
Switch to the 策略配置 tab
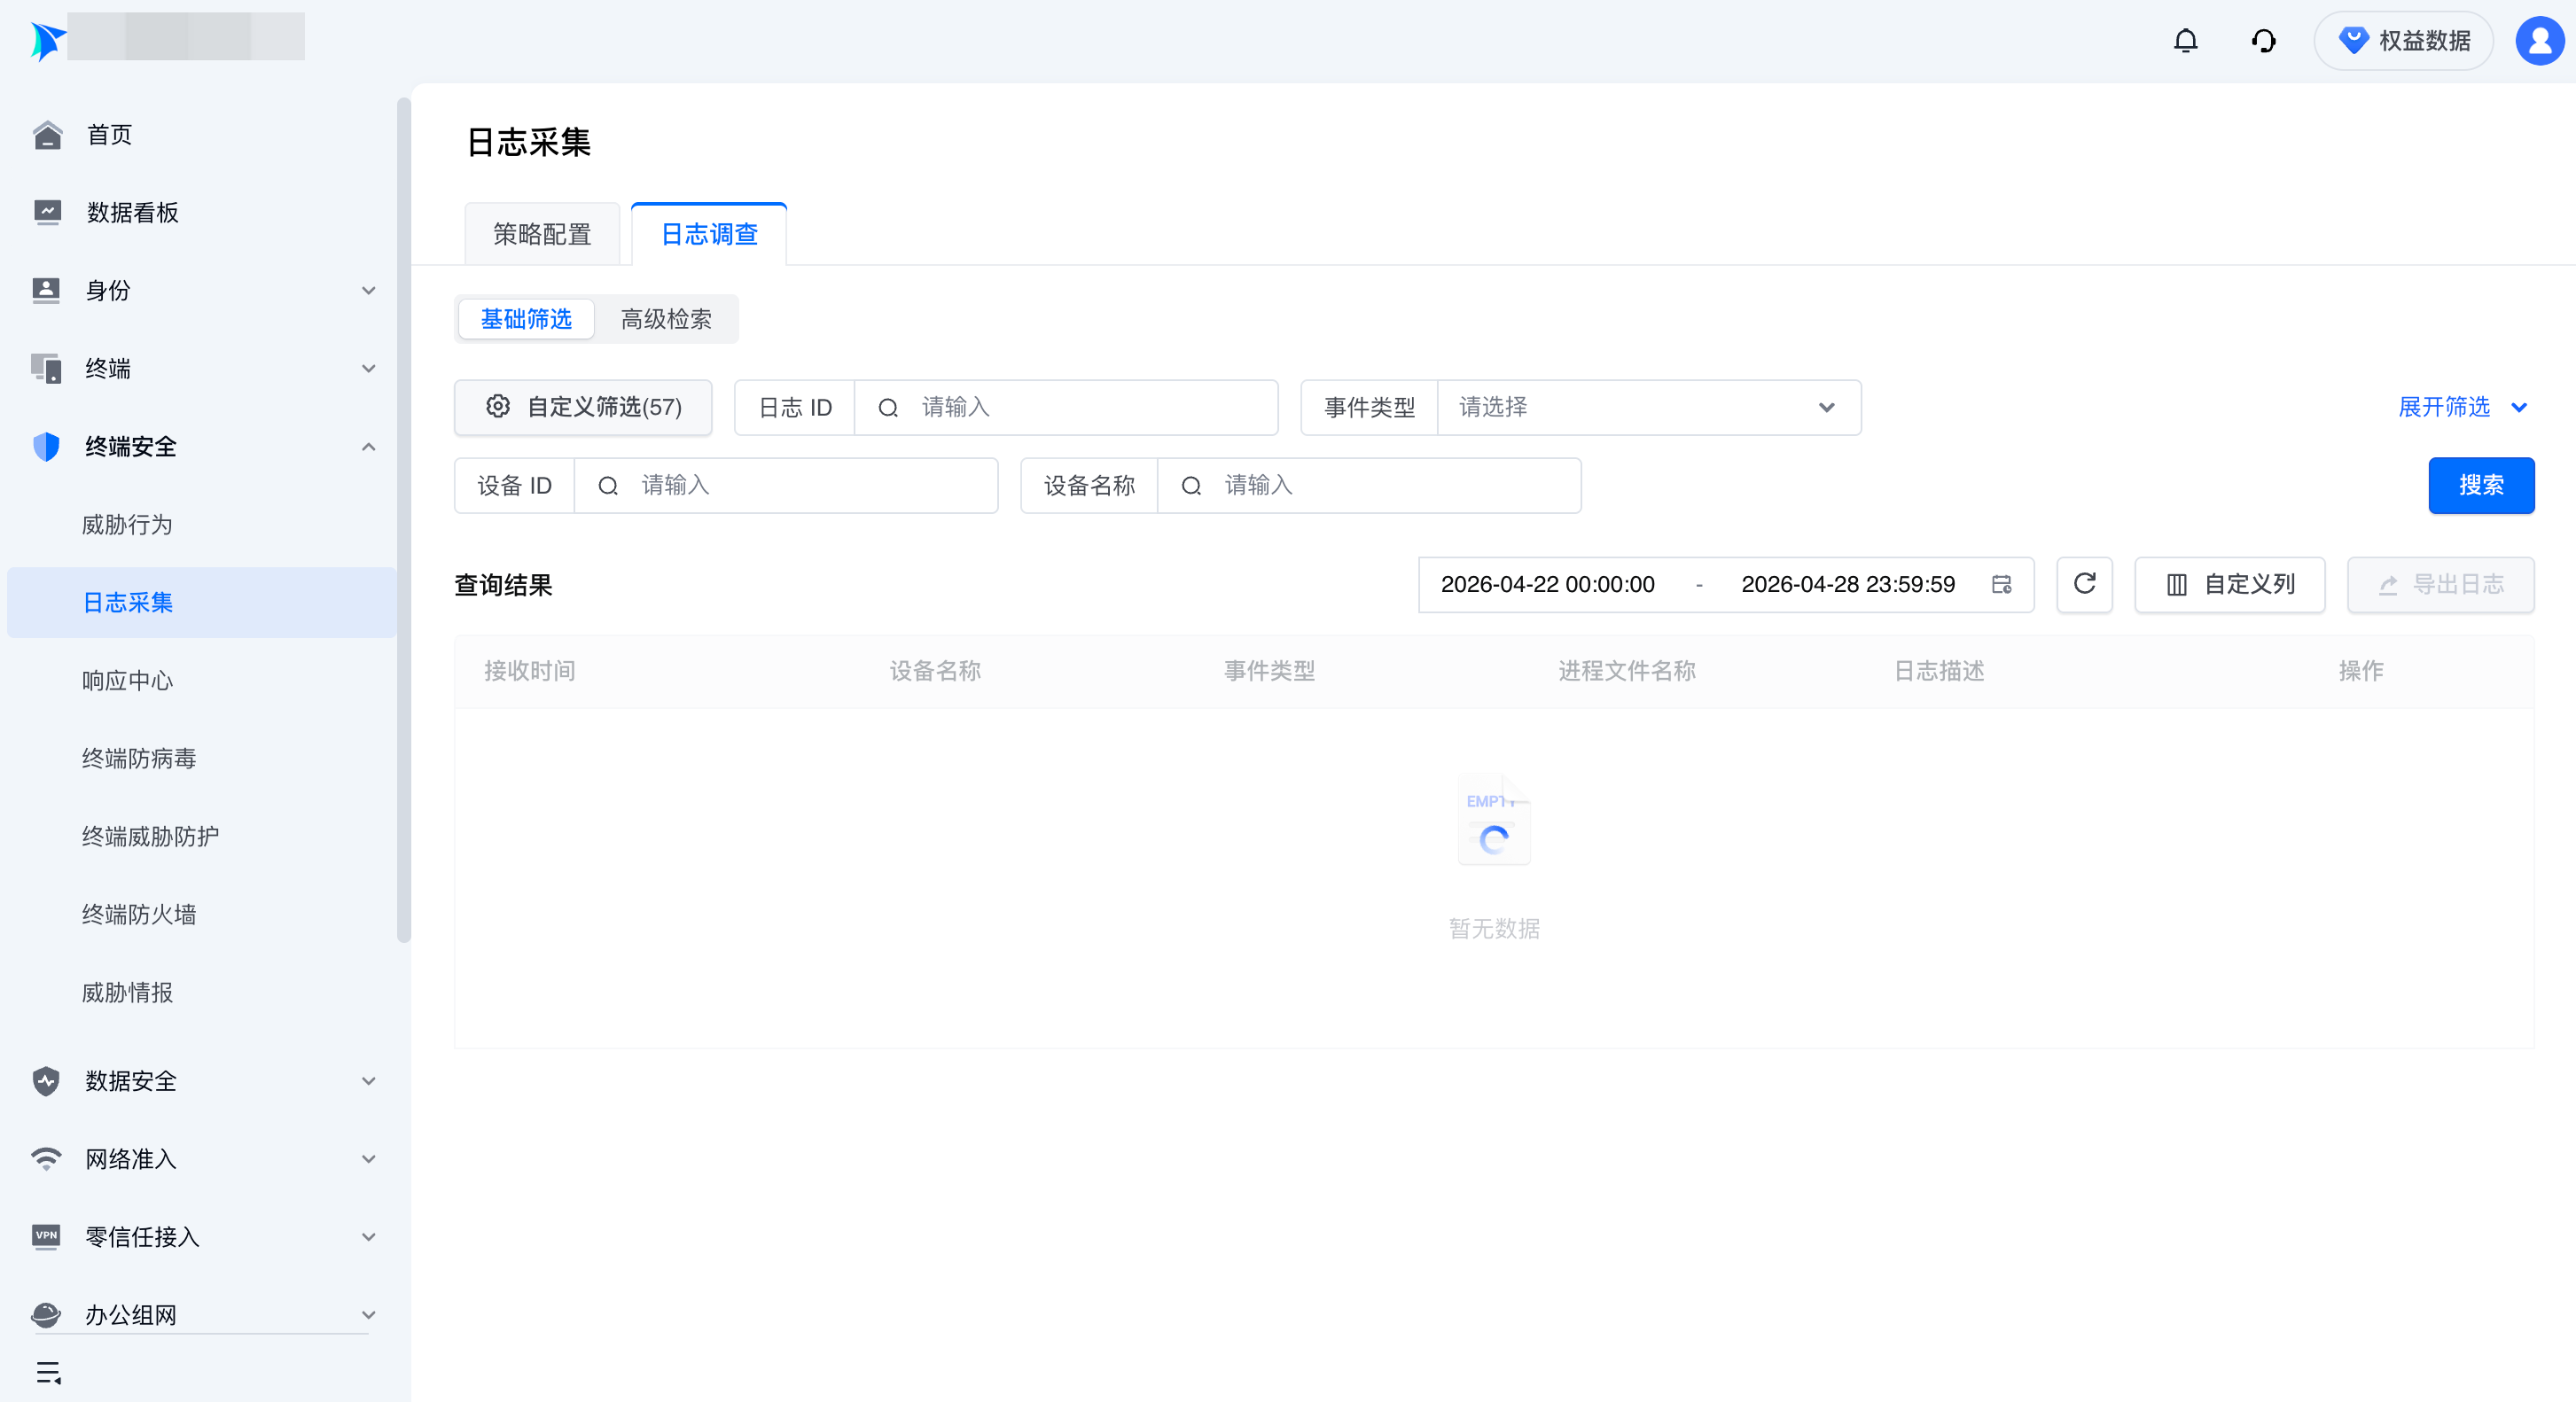[x=542, y=234]
